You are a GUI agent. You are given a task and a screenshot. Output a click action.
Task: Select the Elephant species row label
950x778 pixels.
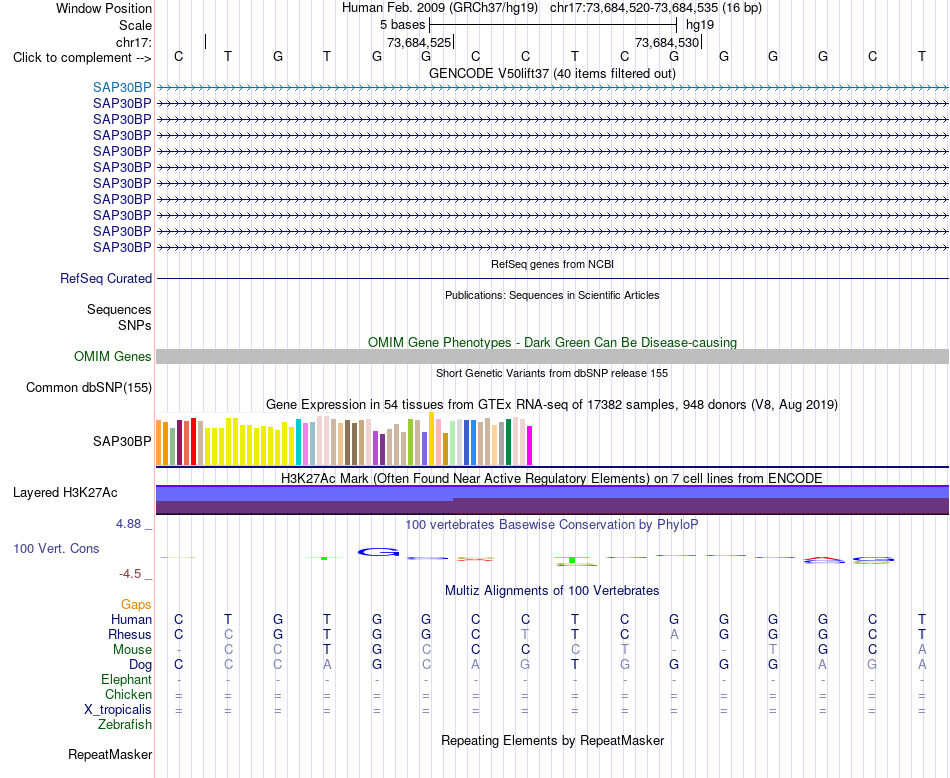(x=126, y=680)
